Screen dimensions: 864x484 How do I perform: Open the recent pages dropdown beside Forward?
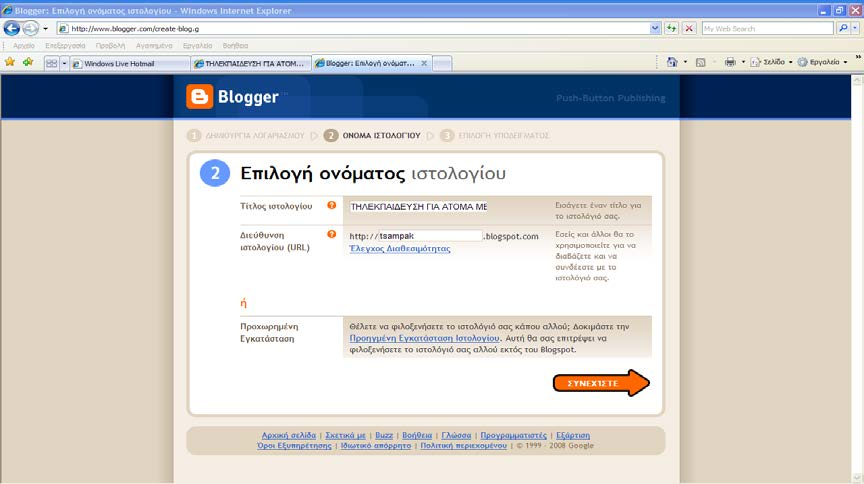[46, 29]
